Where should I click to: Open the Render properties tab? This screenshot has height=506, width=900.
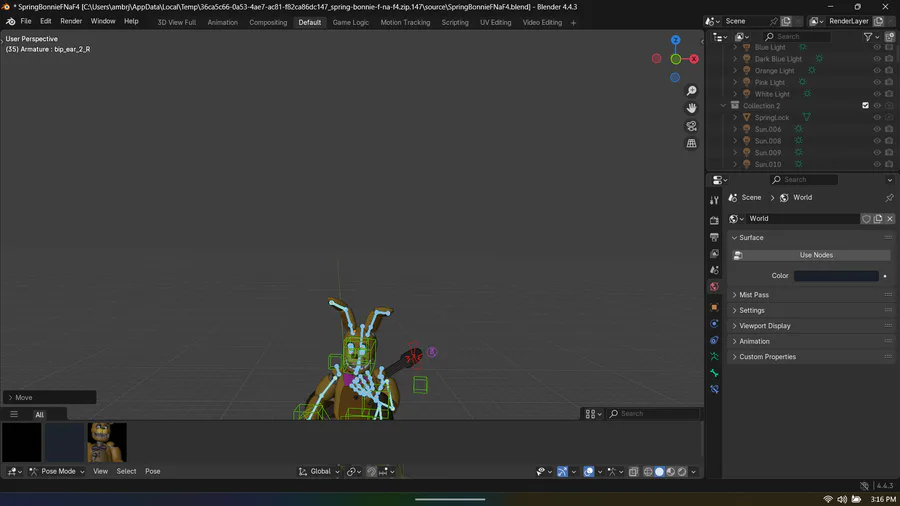[714, 220]
